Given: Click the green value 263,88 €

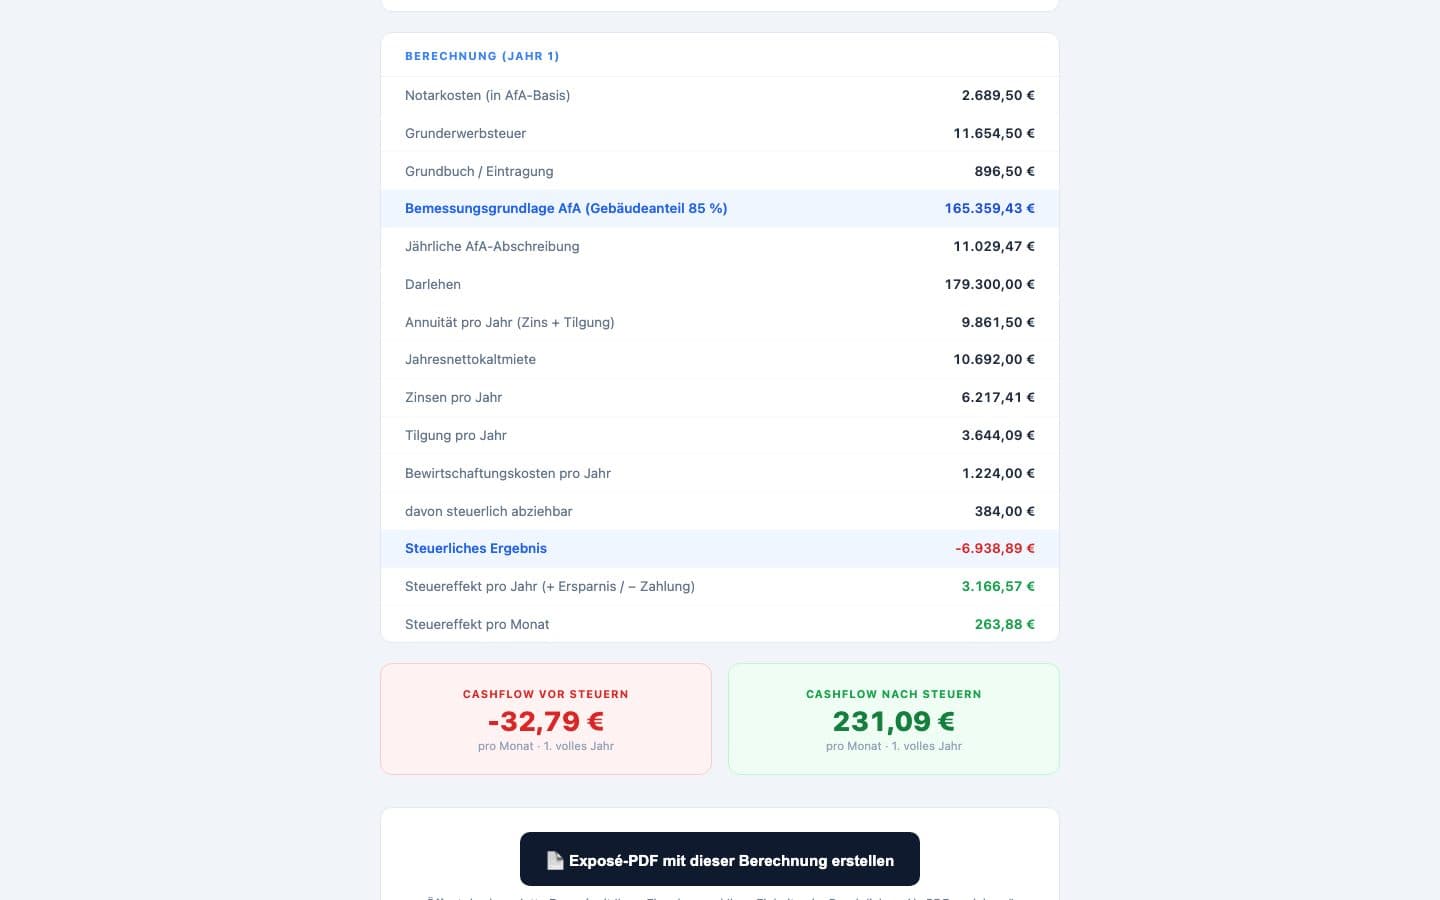Looking at the screenshot, I should point(1005,624).
